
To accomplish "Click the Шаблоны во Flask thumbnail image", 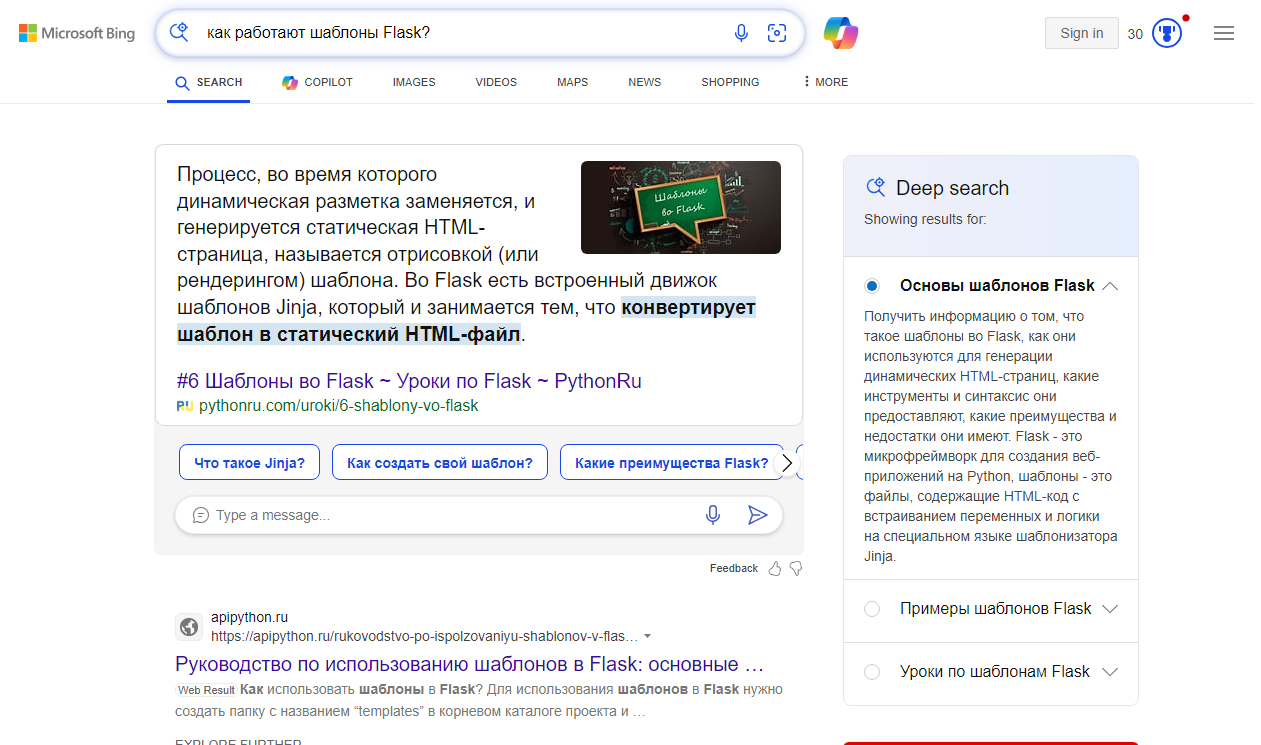I will pos(681,207).
